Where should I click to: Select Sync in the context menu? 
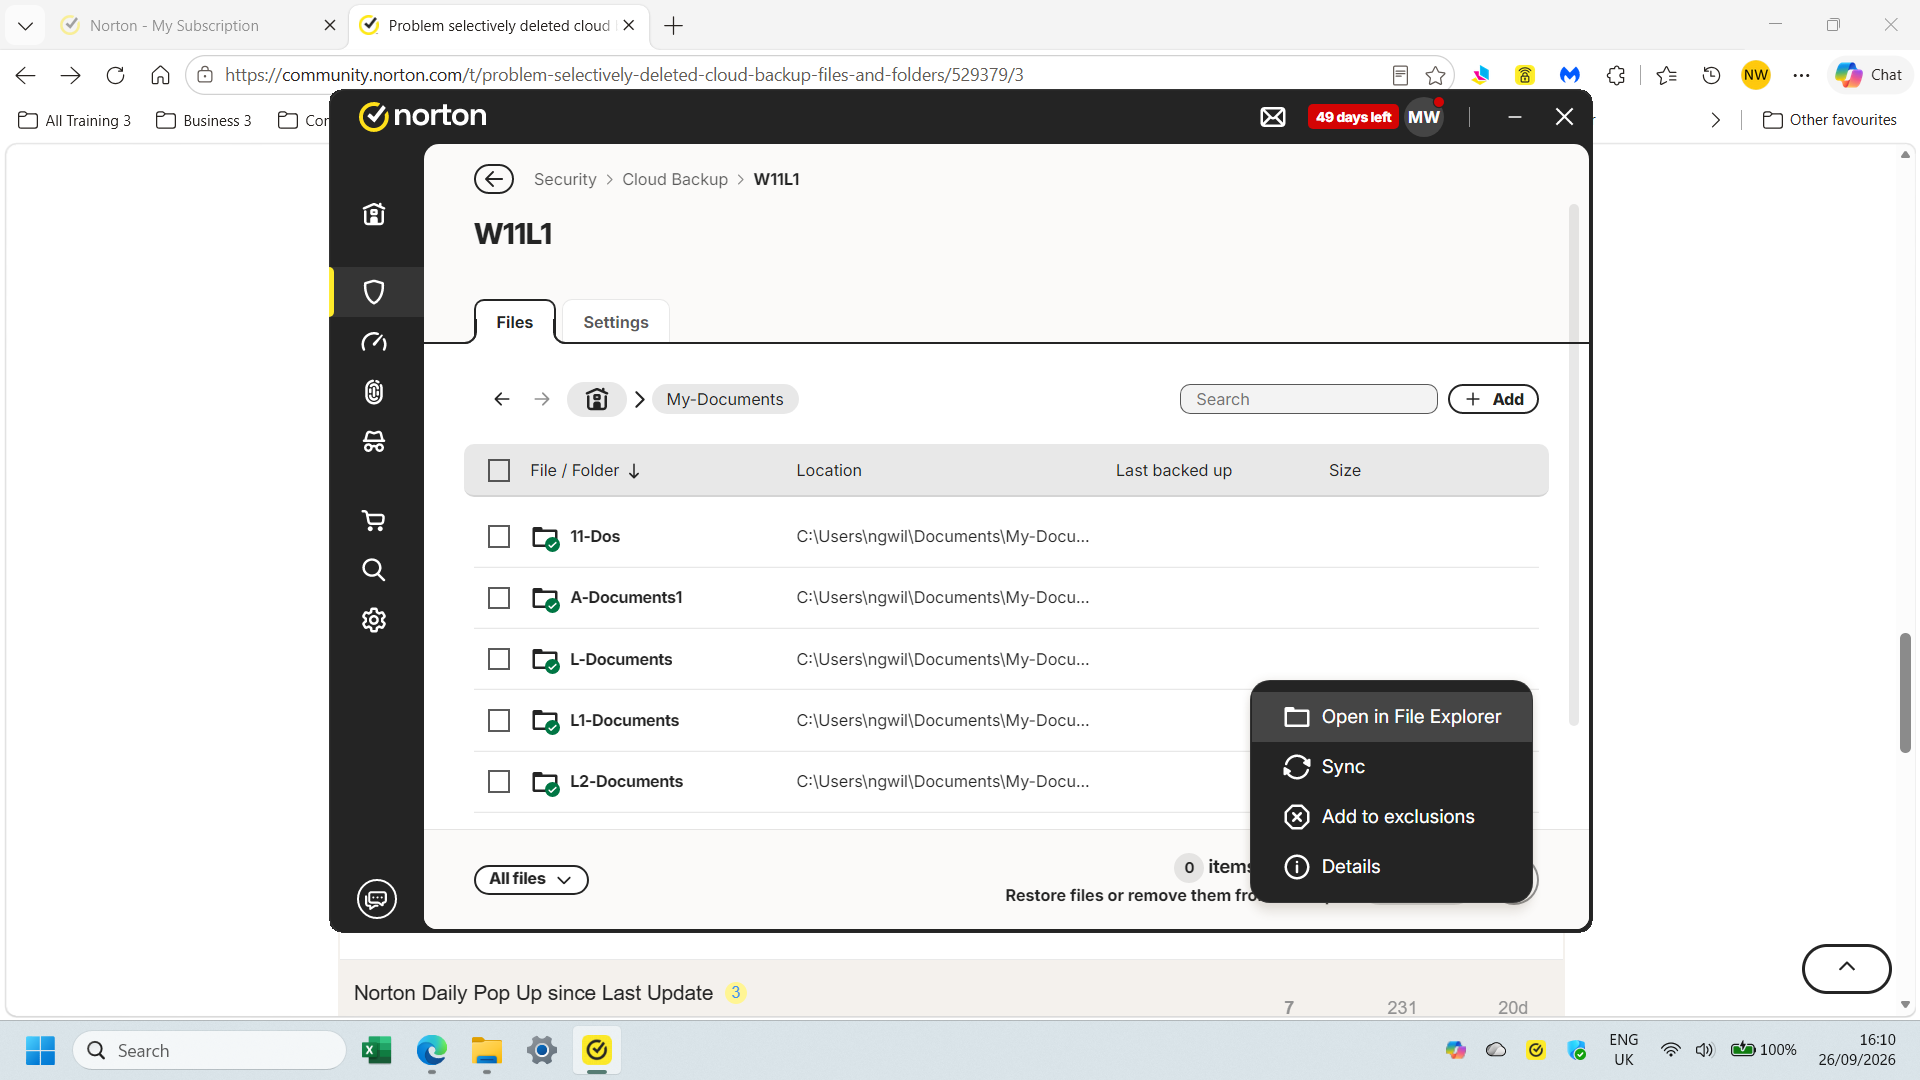point(1392,767)
